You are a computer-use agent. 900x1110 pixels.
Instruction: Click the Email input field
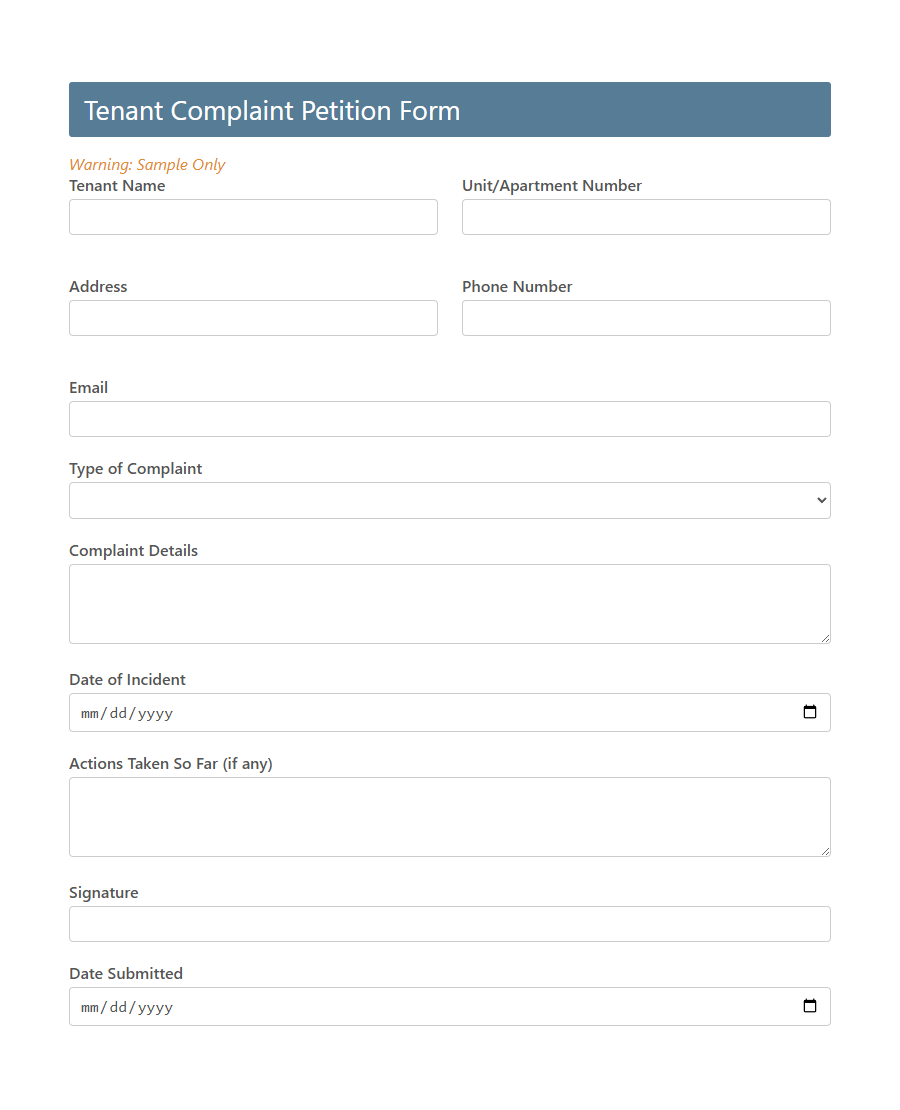(x=450, y=419)
